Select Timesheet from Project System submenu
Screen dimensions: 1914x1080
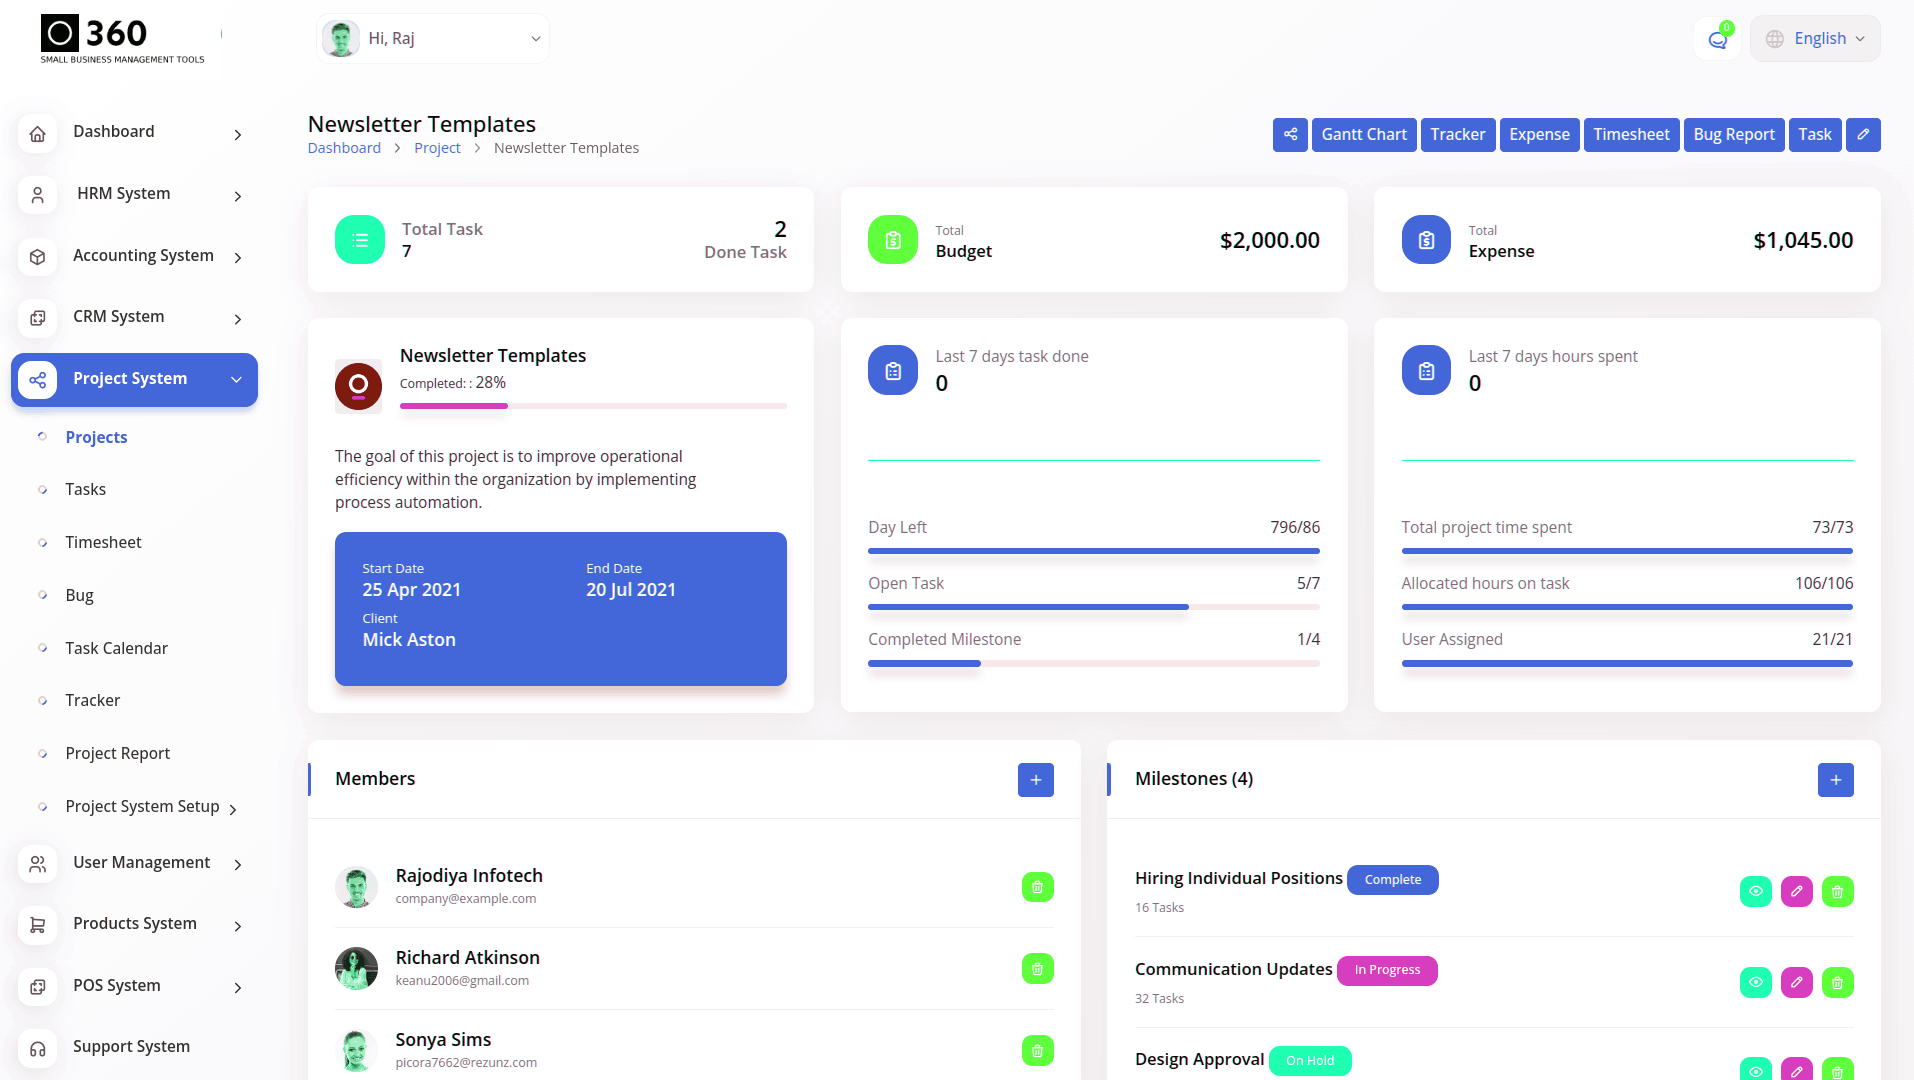click(x=103, y=542)
